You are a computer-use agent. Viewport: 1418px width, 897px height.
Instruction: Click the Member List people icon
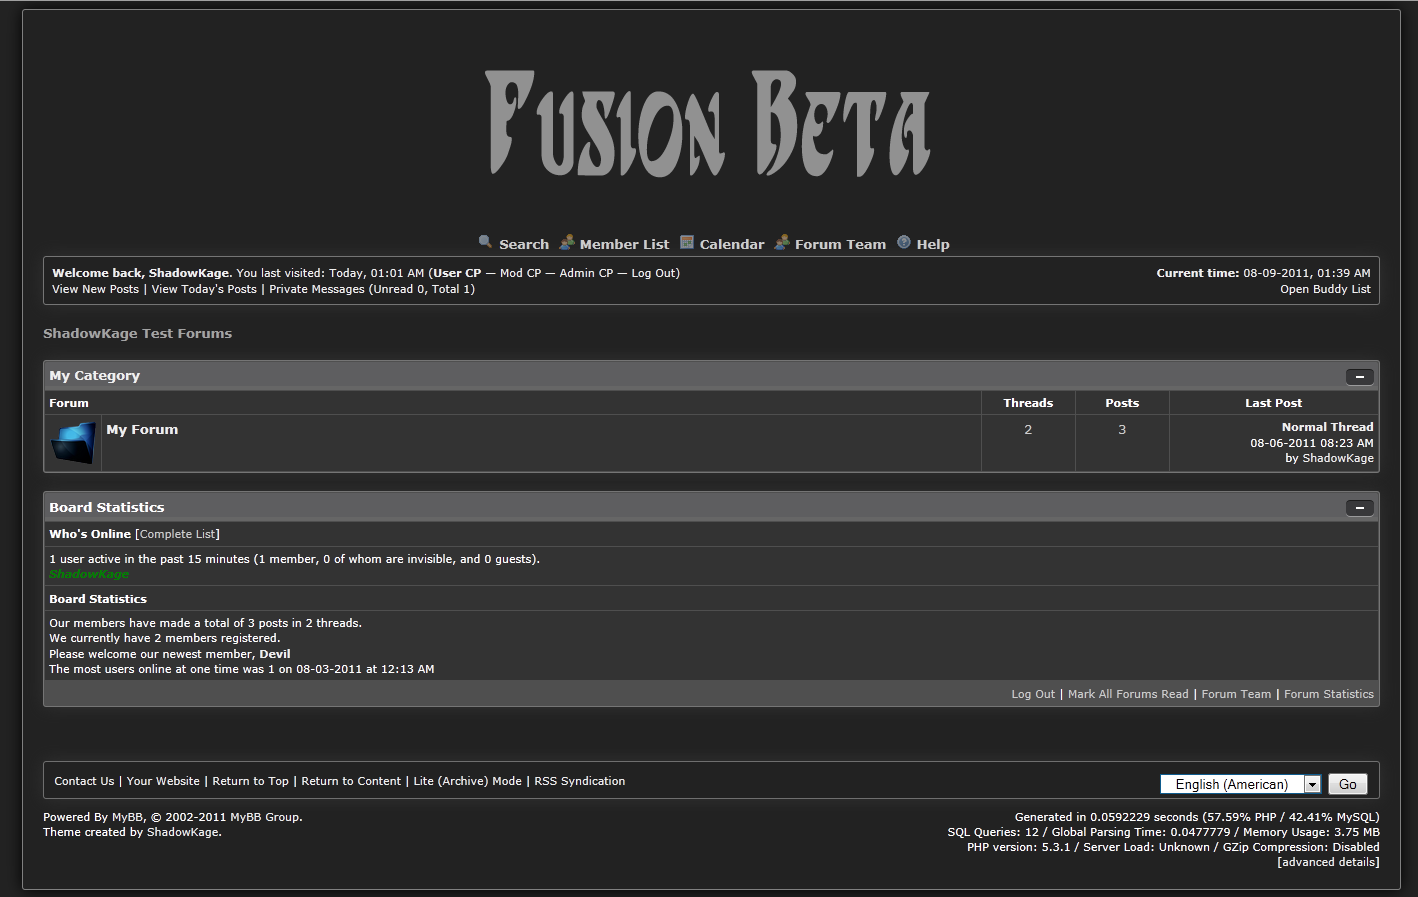tap(567, 242)
